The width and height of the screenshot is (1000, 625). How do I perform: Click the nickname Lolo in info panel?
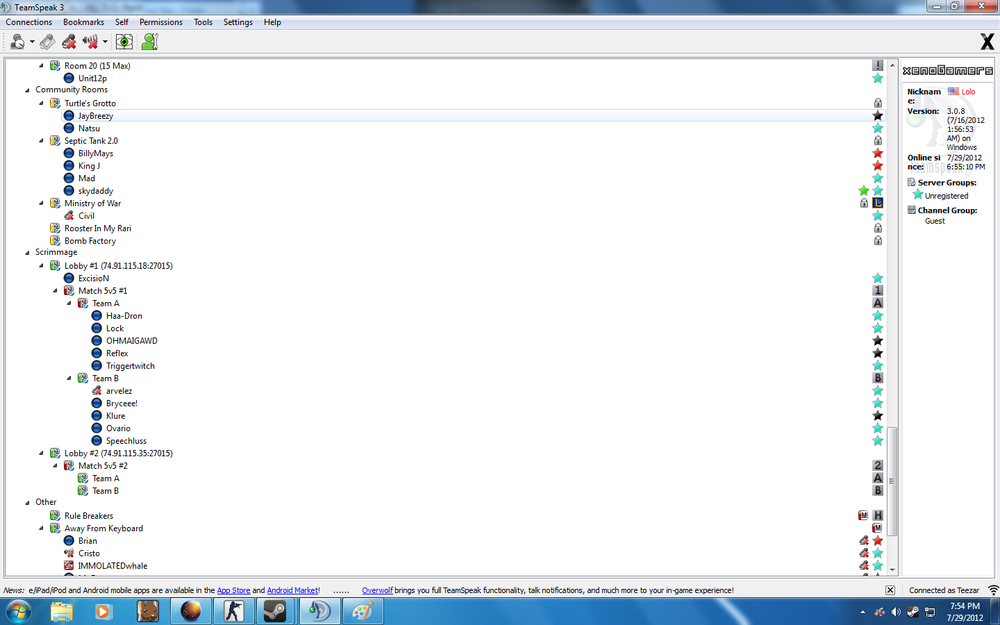click(968, 92)
